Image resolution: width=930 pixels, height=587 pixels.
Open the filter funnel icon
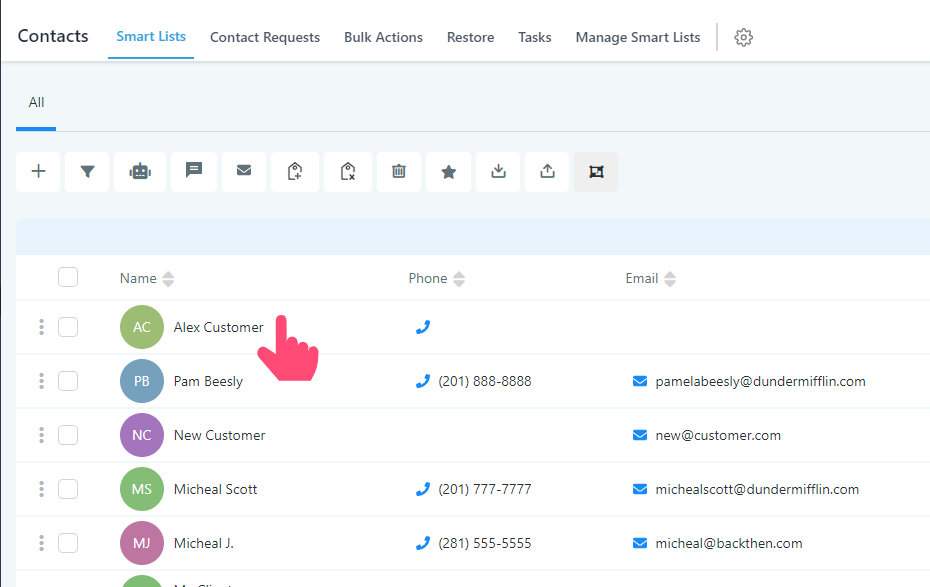87,171
